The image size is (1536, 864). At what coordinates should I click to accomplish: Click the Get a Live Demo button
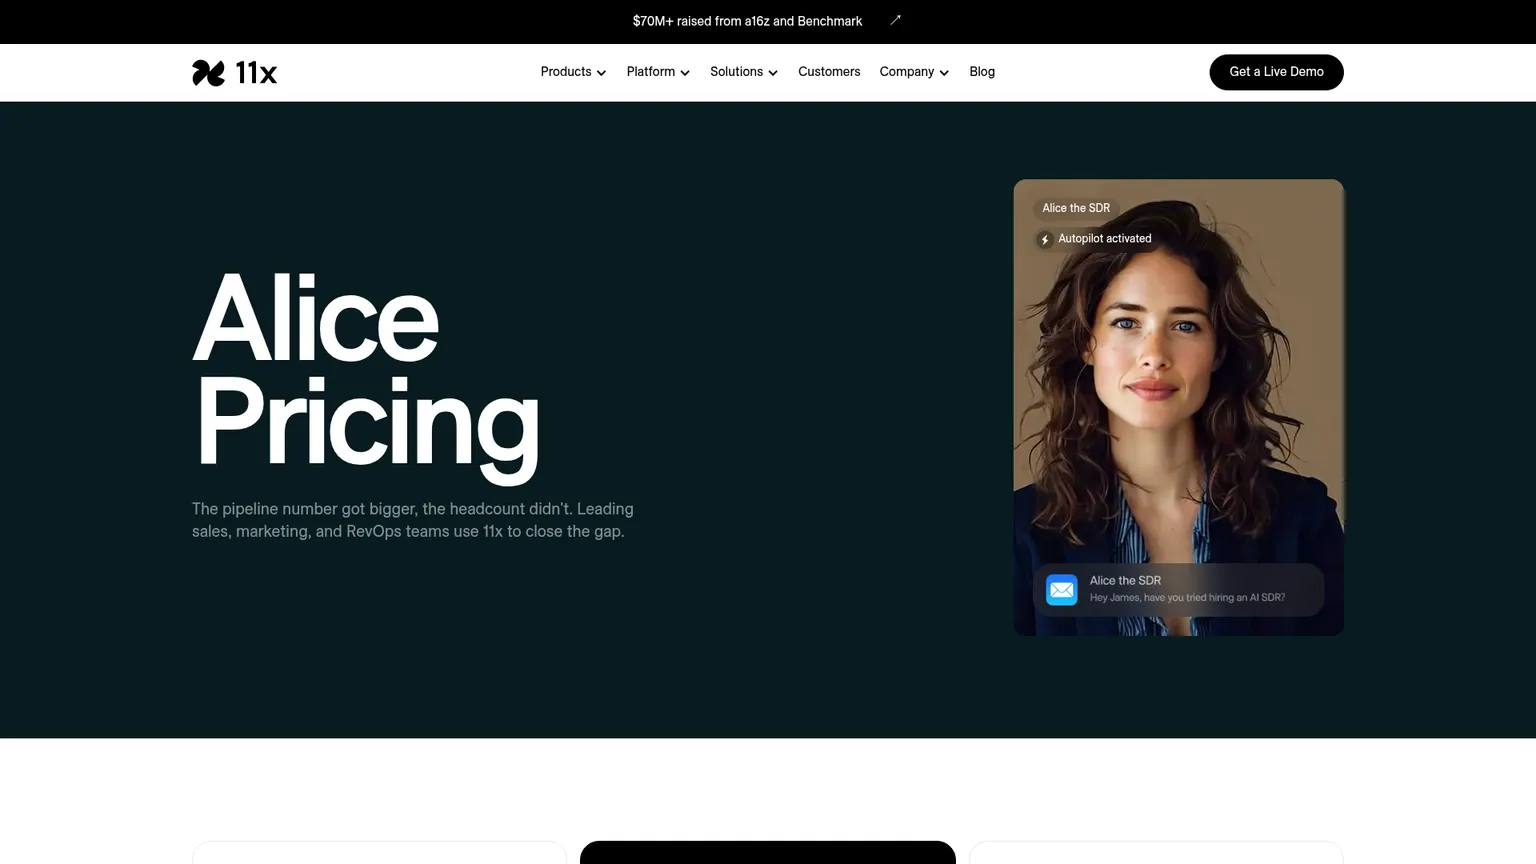click(1276, 72)
